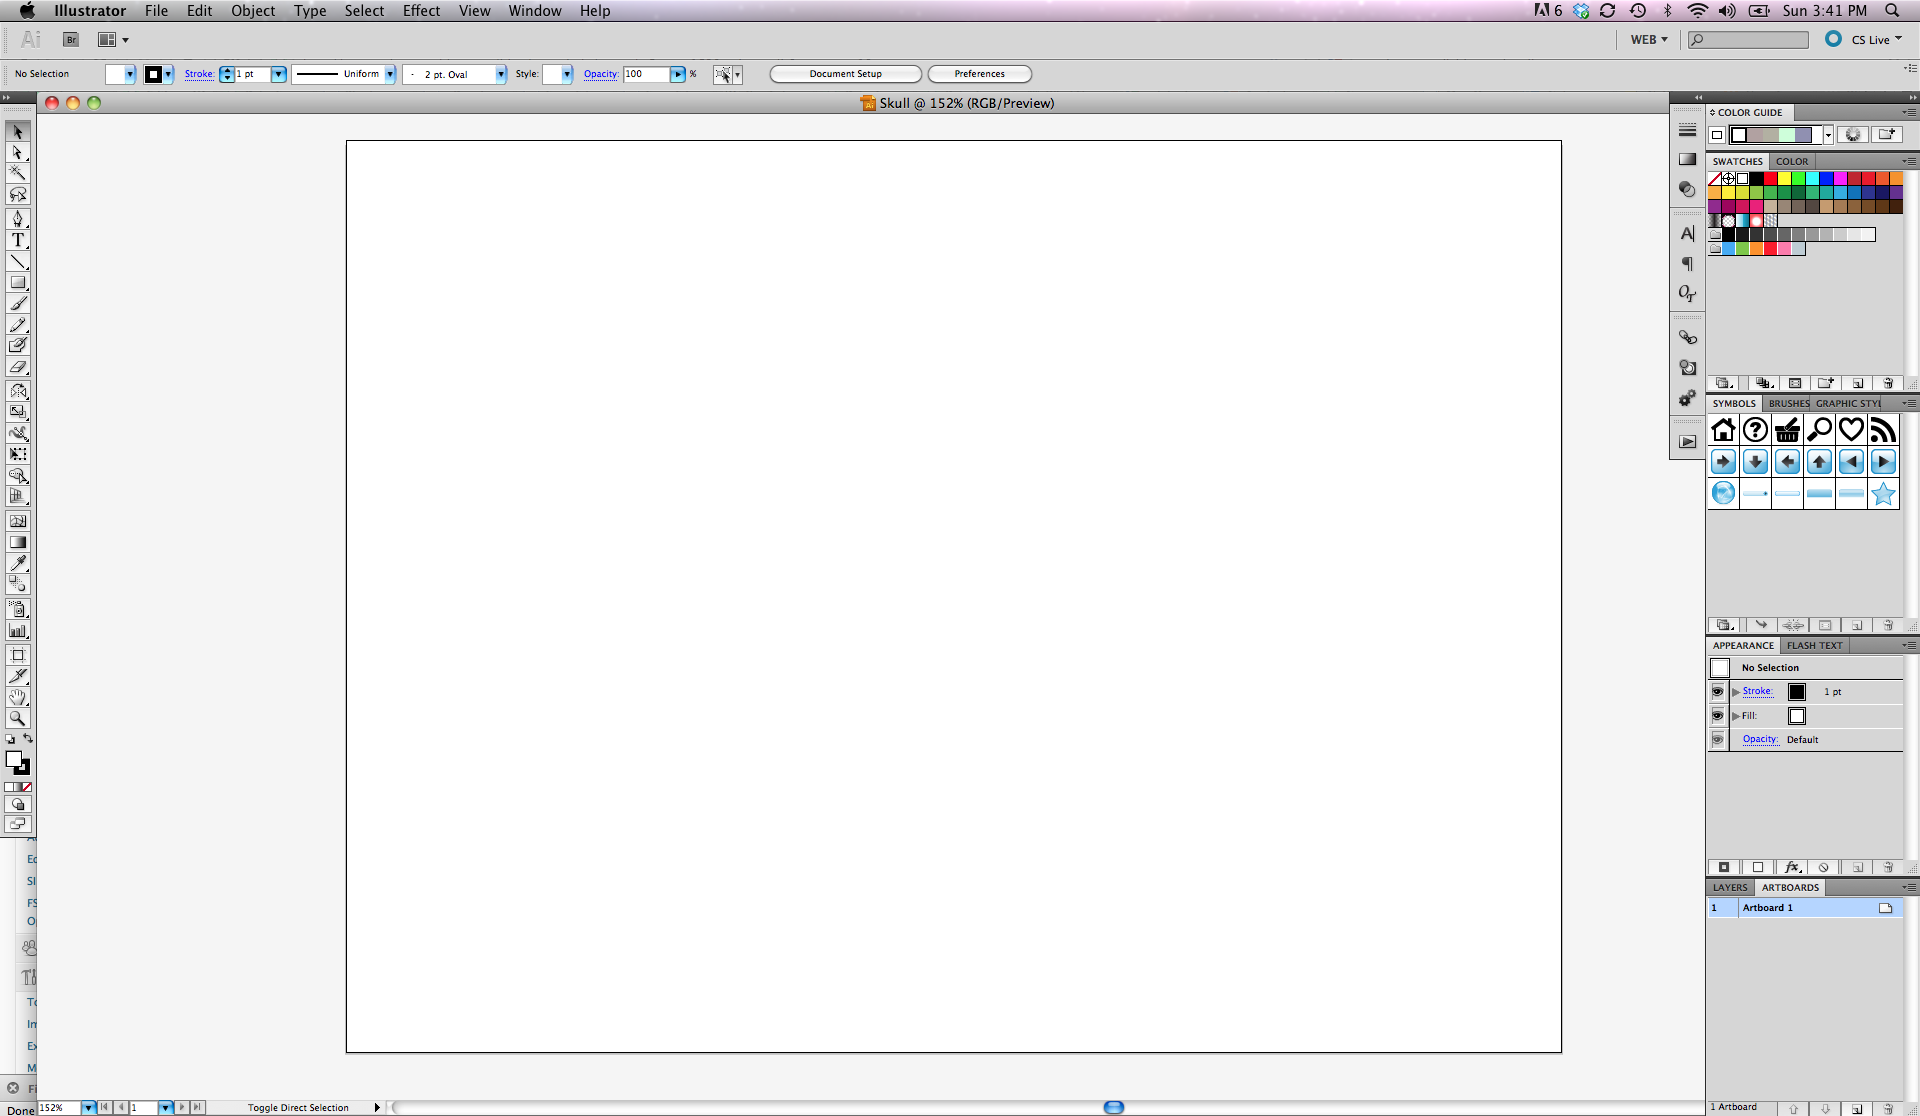Pick the yellow swatch in Swatches panel
Screen dimensions: 1920x1116
tap(1784, 179)
